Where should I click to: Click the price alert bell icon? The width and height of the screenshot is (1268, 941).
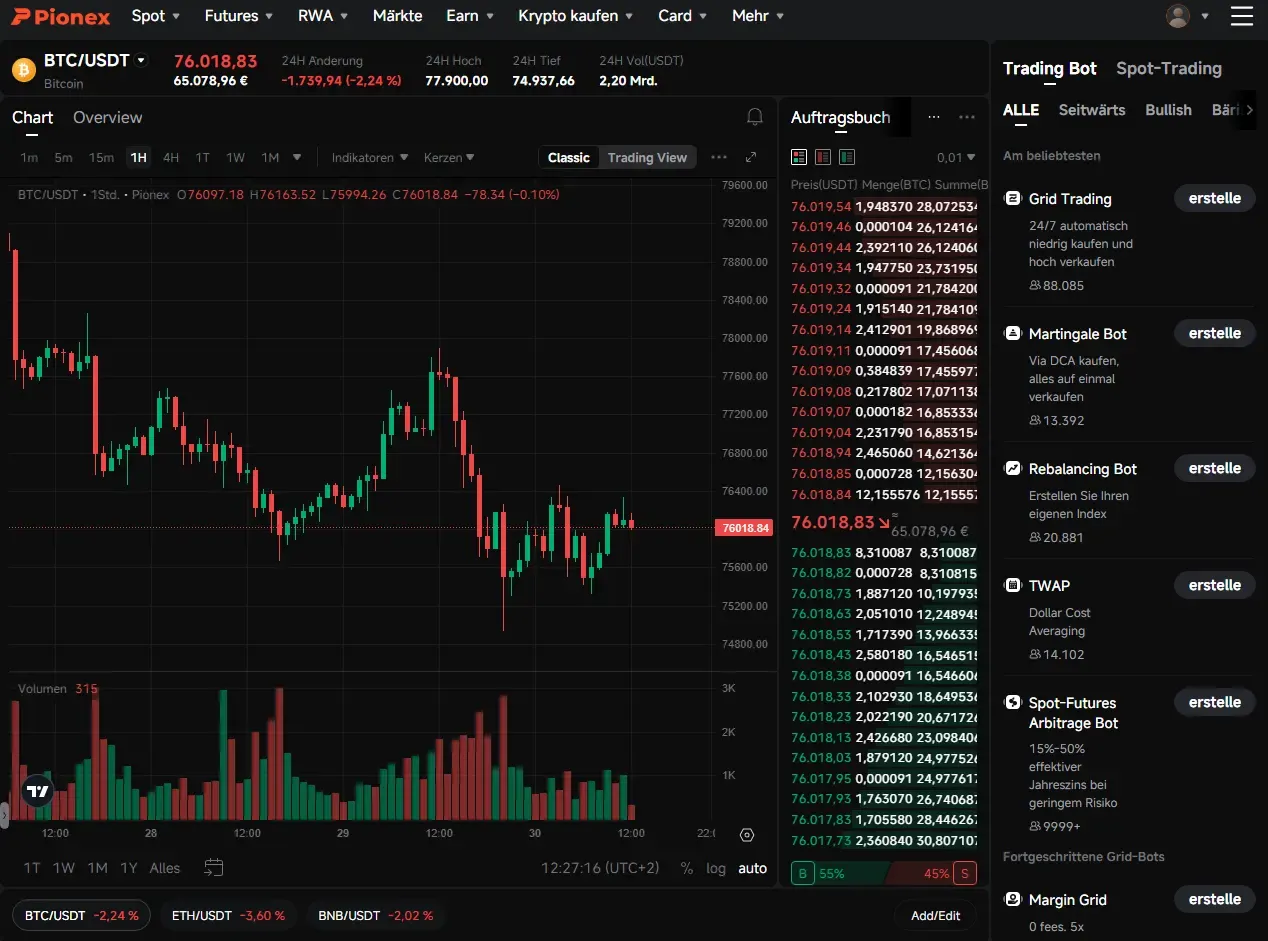pos(755,117)
